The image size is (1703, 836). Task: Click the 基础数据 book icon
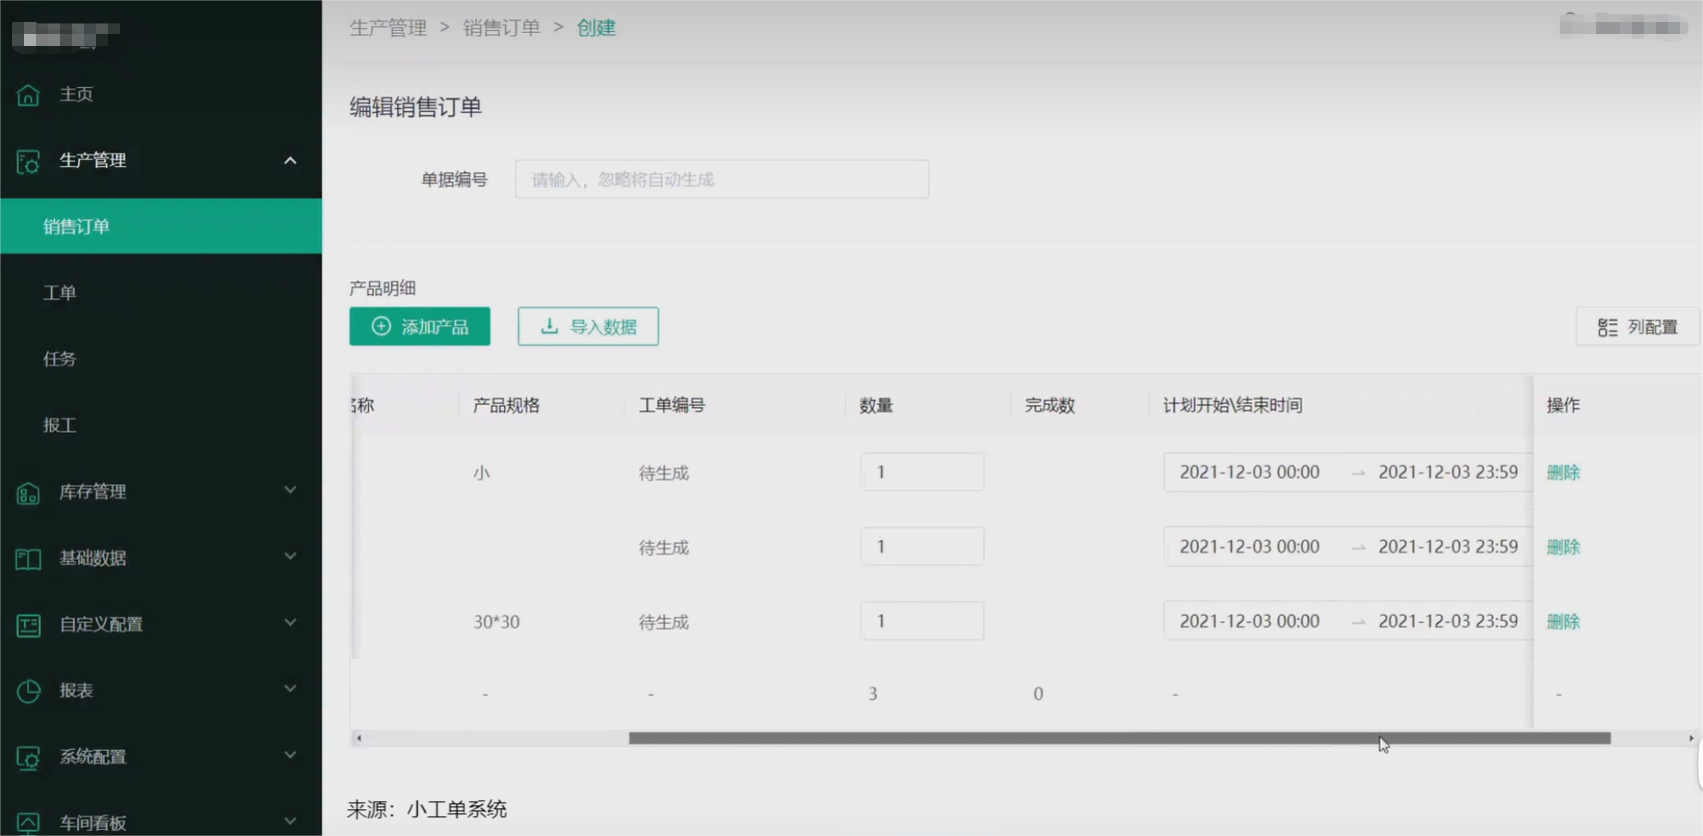(x=28, y=558)
